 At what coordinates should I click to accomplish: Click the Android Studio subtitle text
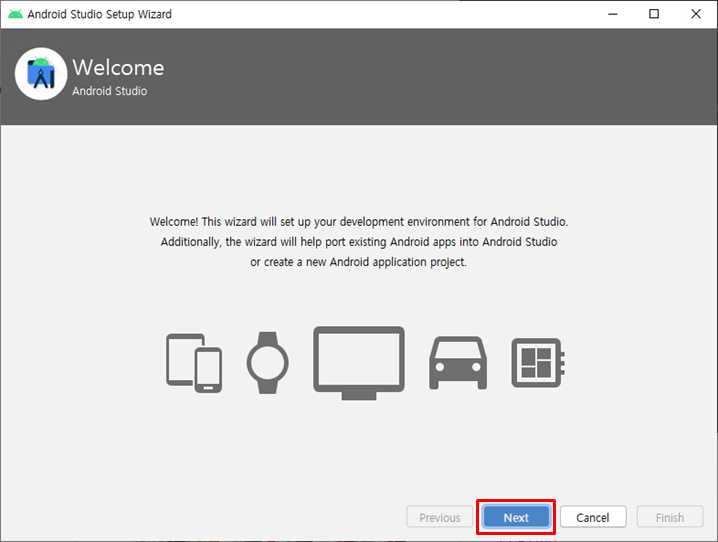[109, 91]
